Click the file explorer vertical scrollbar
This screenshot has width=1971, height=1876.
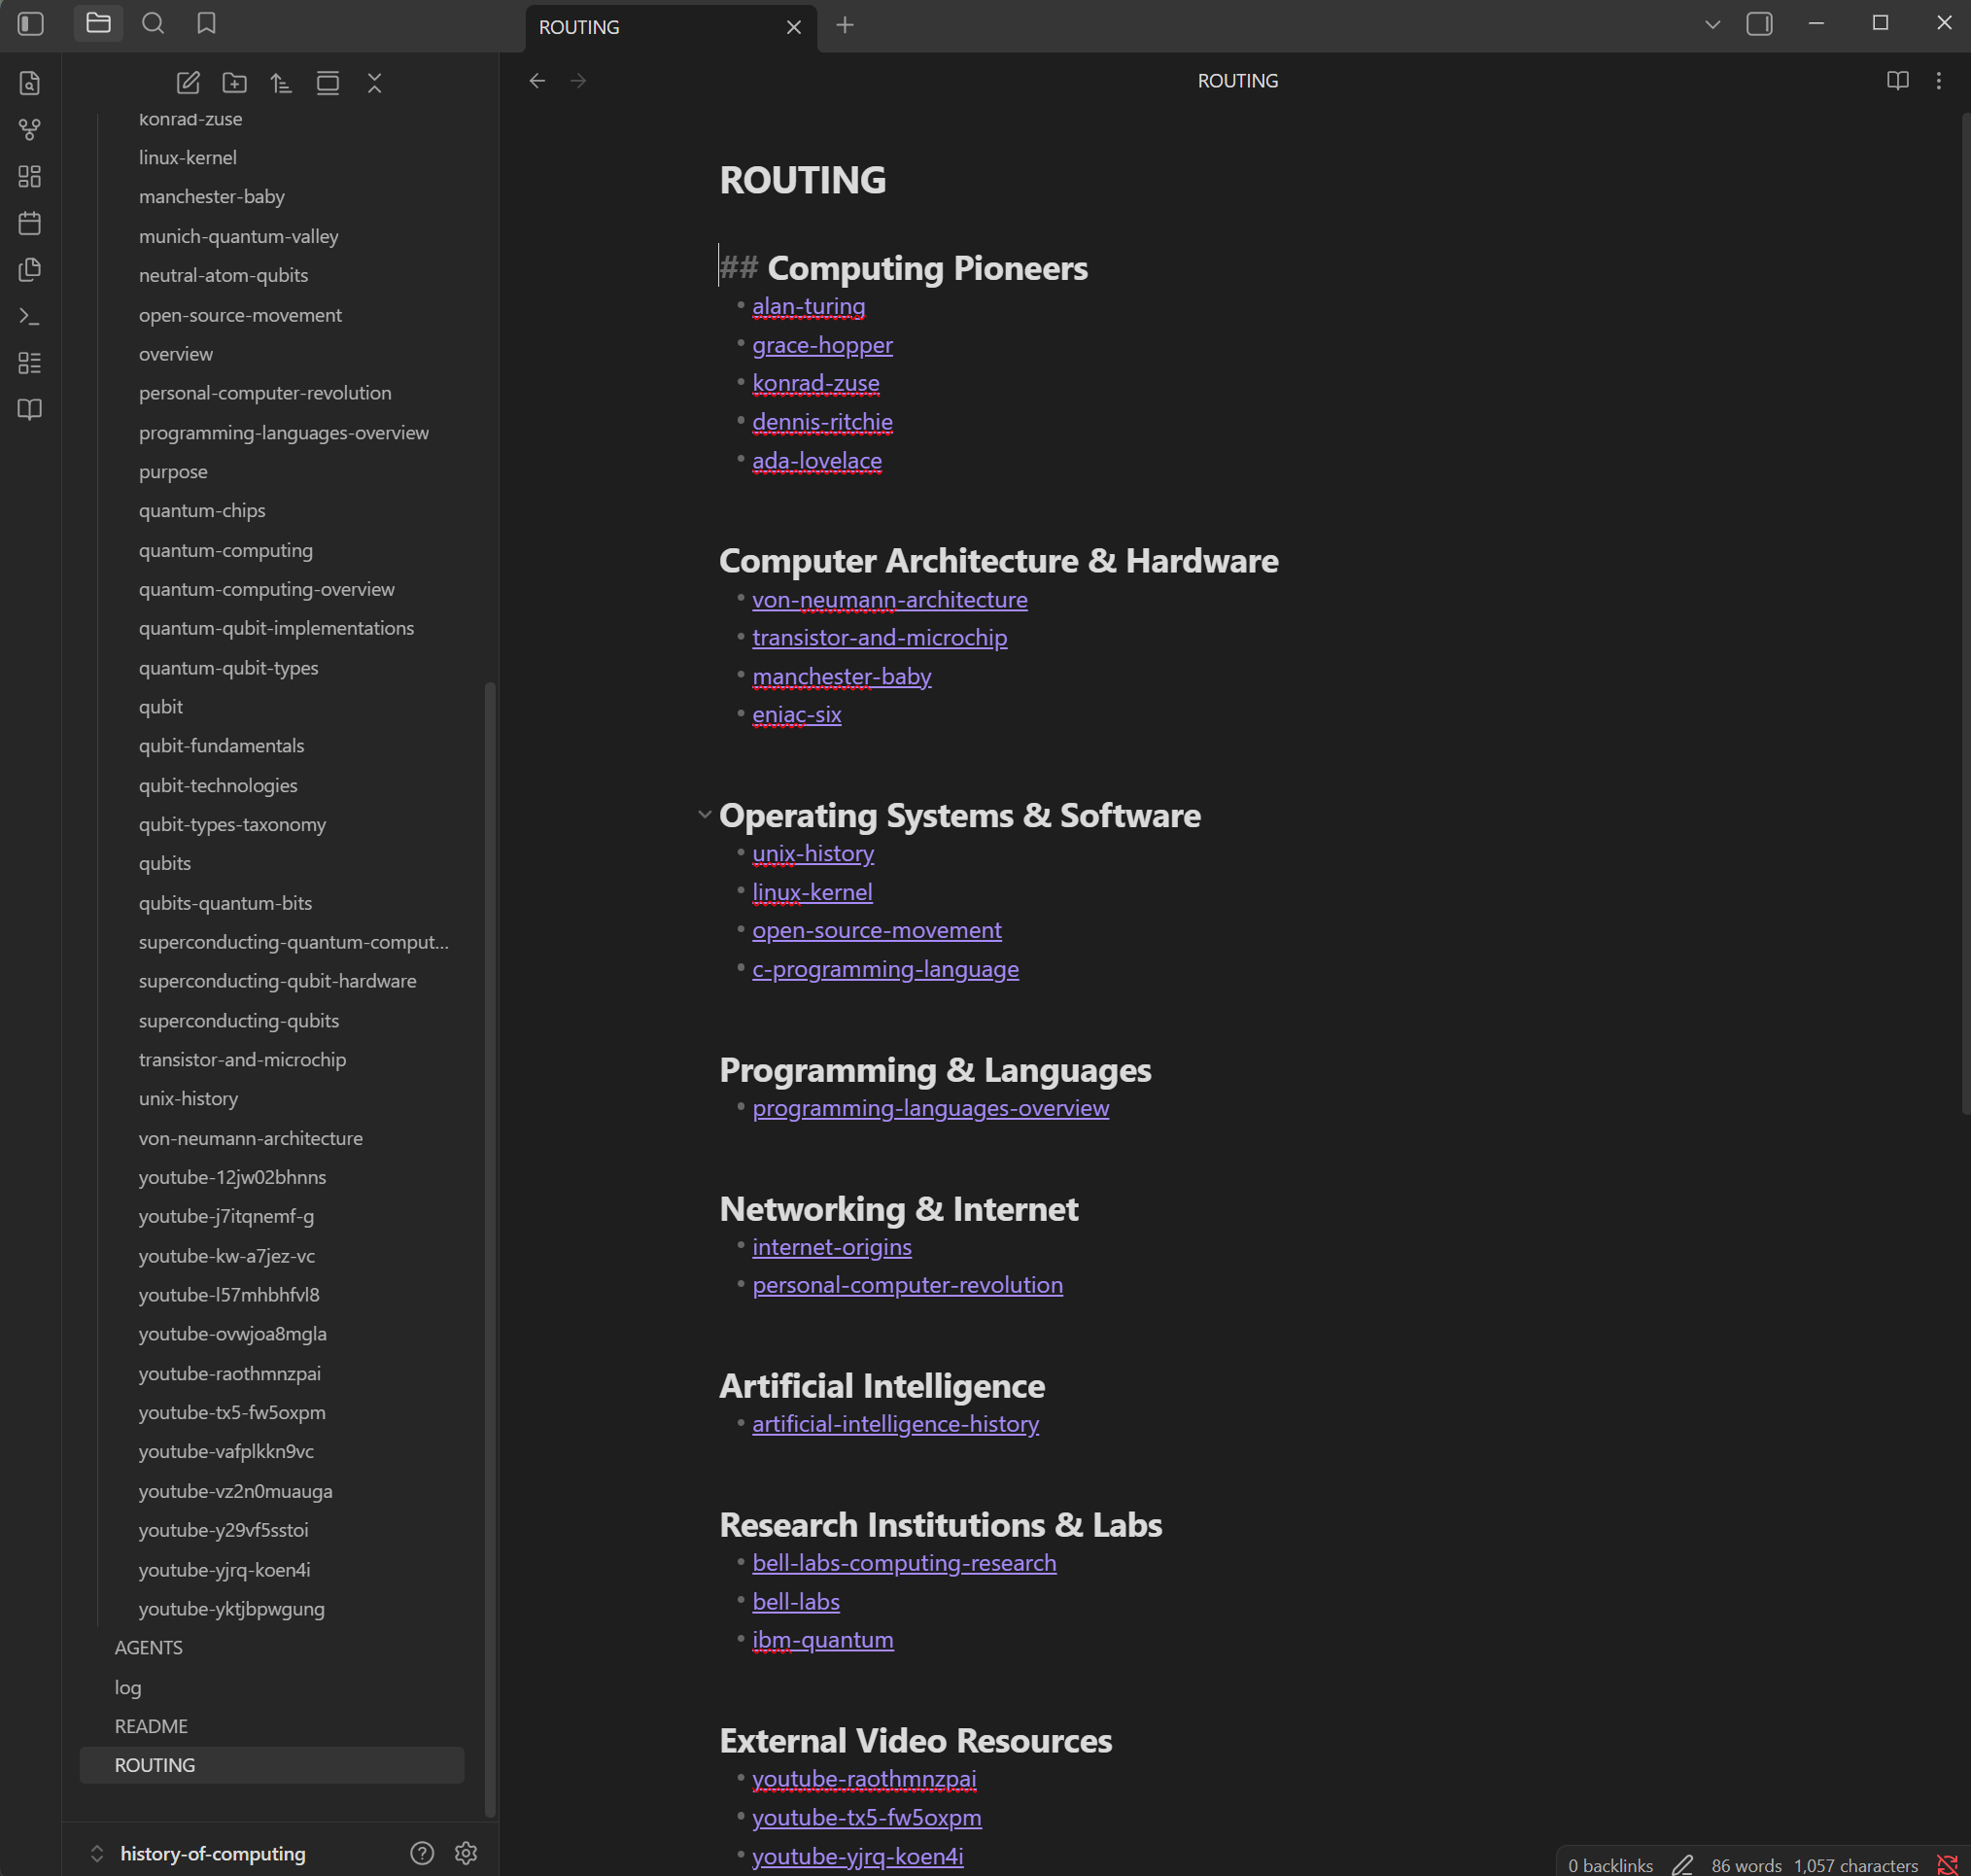[x=490, y=1248]
